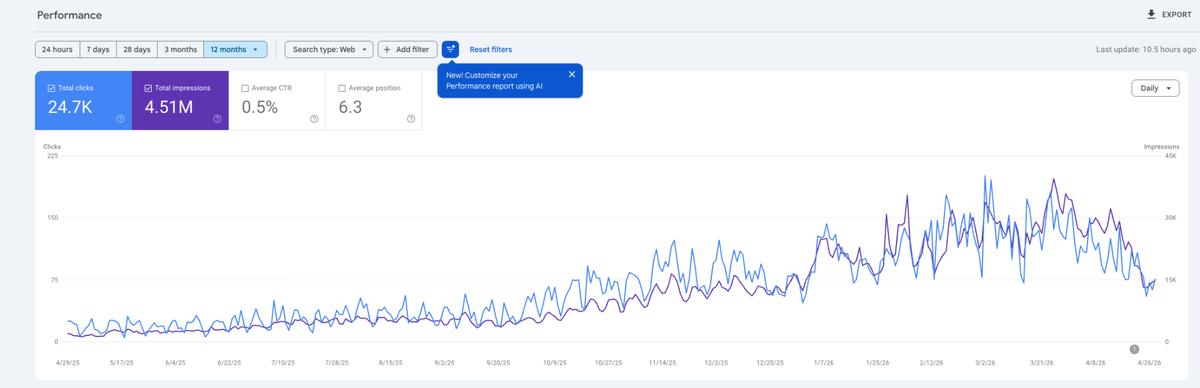Click the 6/22/25 date label
Screen dimensions: 1200x388
(x=229, y=363)
